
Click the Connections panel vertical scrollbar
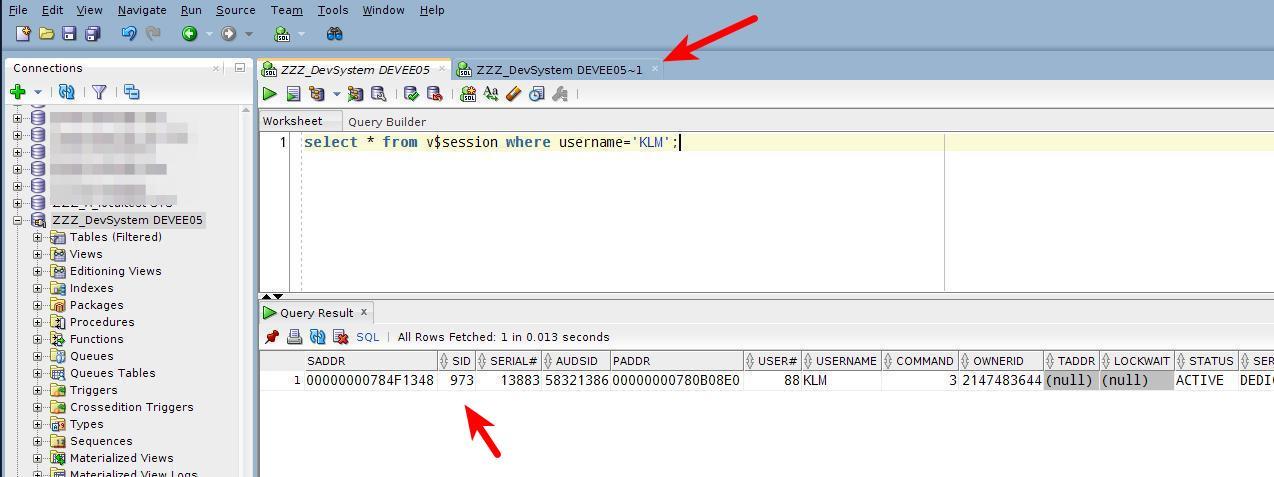(246, 290)
